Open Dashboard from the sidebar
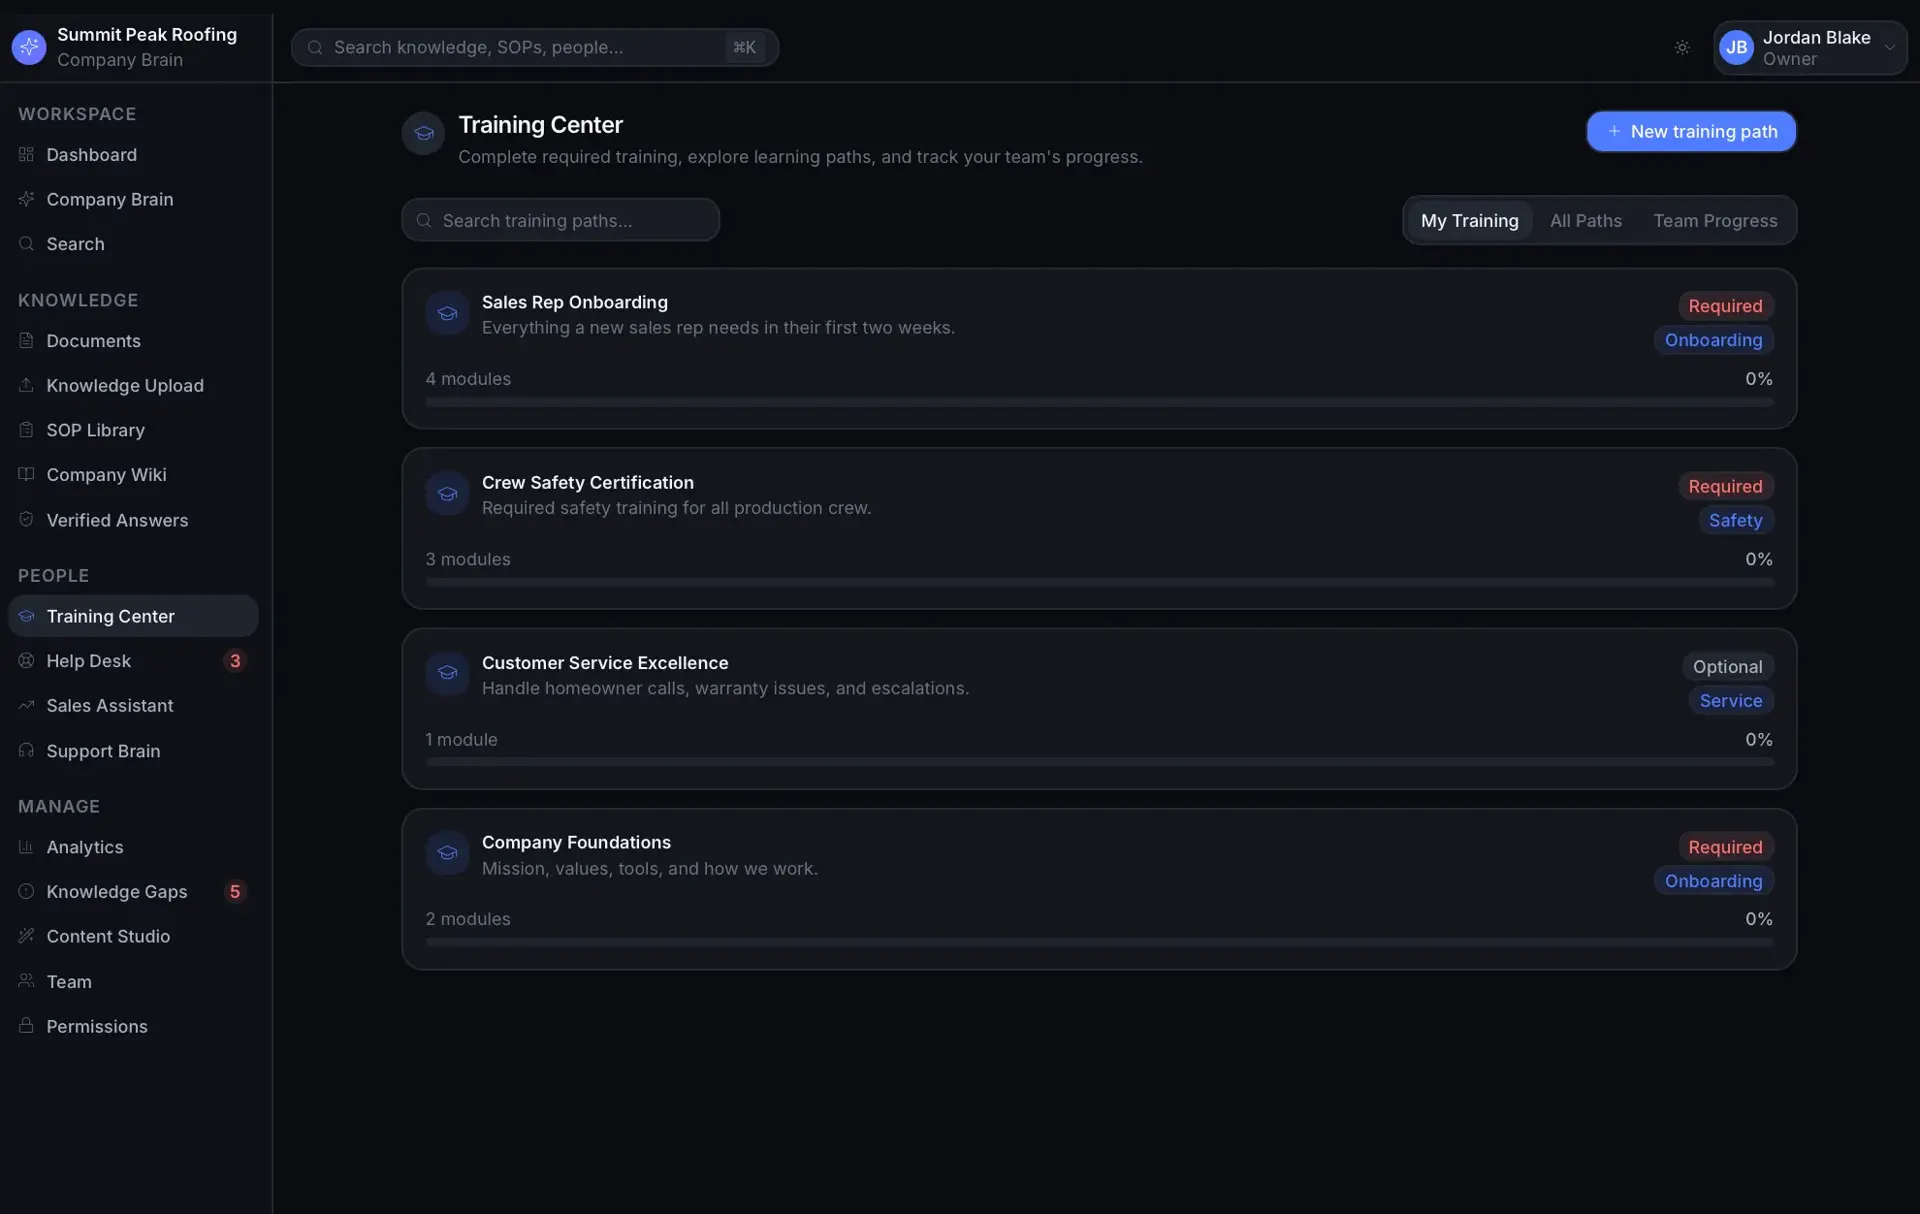Viewport: 1920px width, 1214px height. click(133, 154)
